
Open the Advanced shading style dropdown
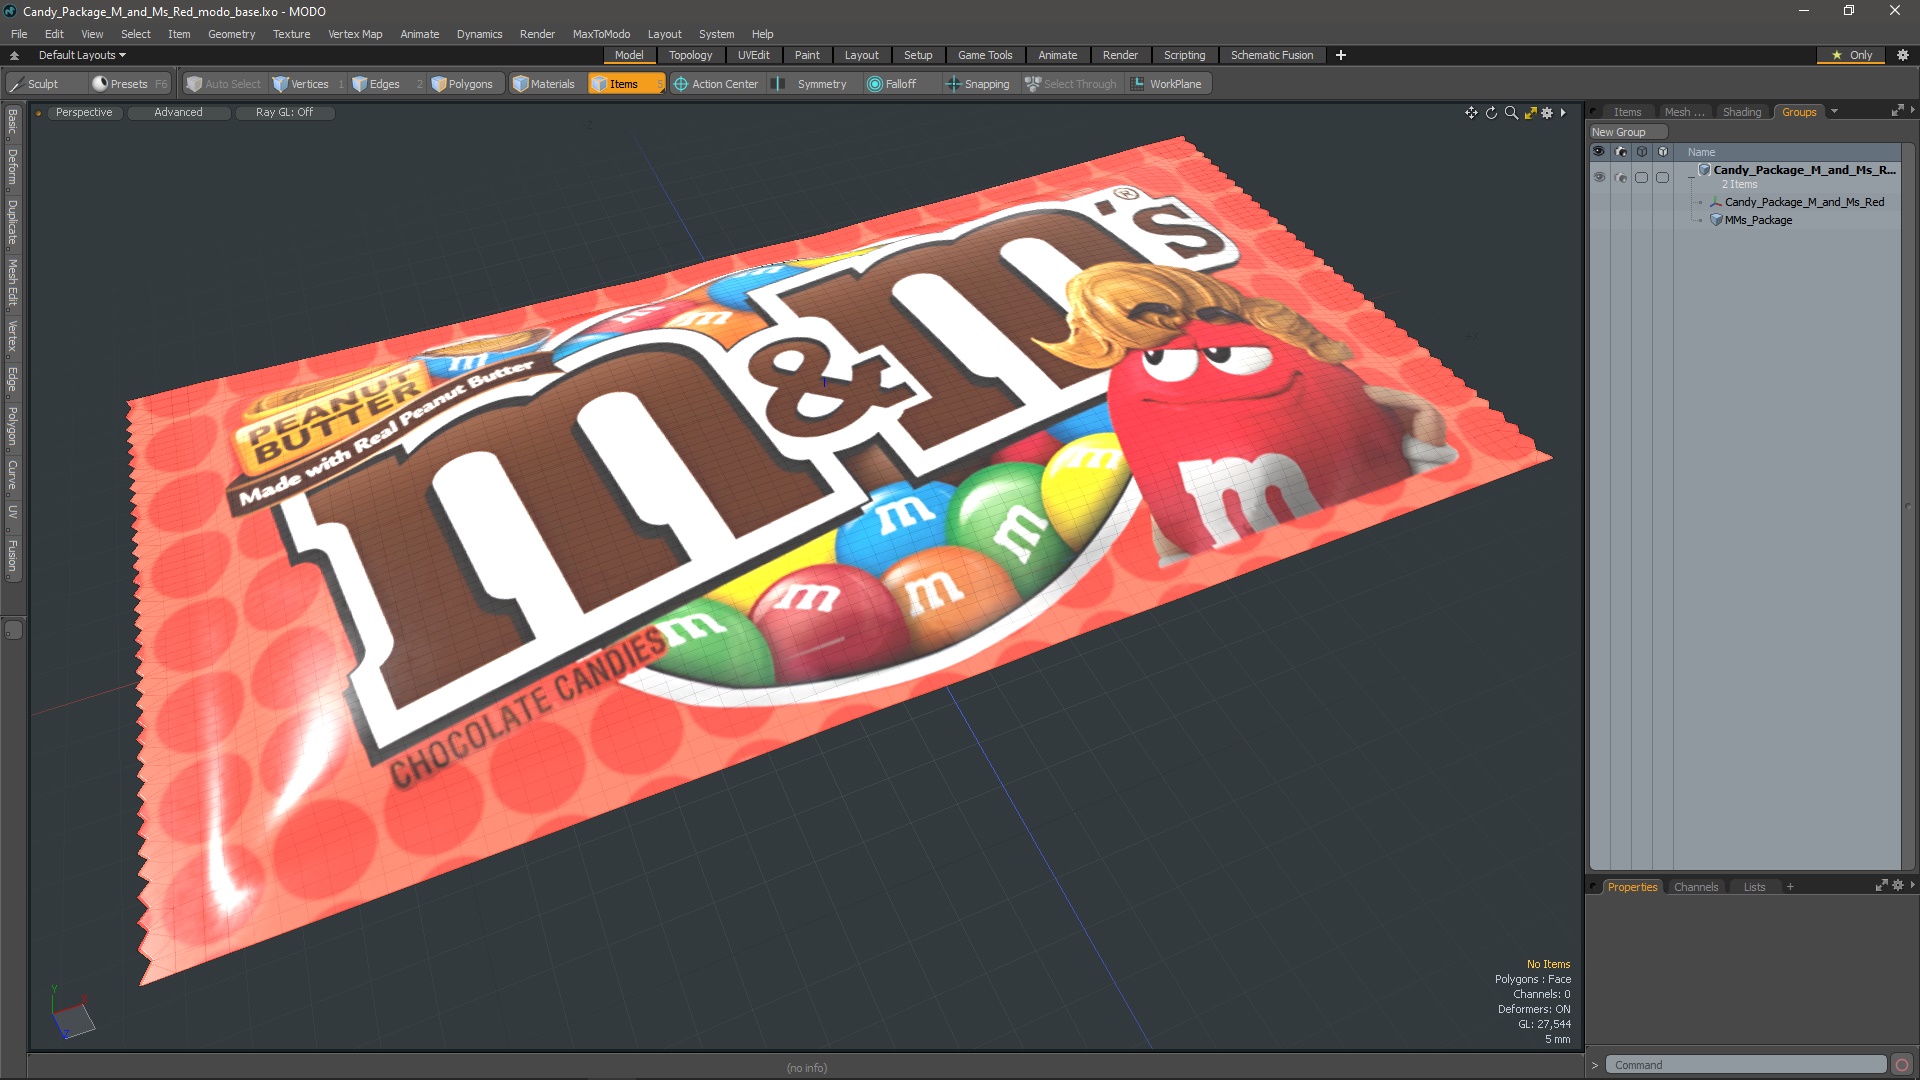[x=178, y=112]
